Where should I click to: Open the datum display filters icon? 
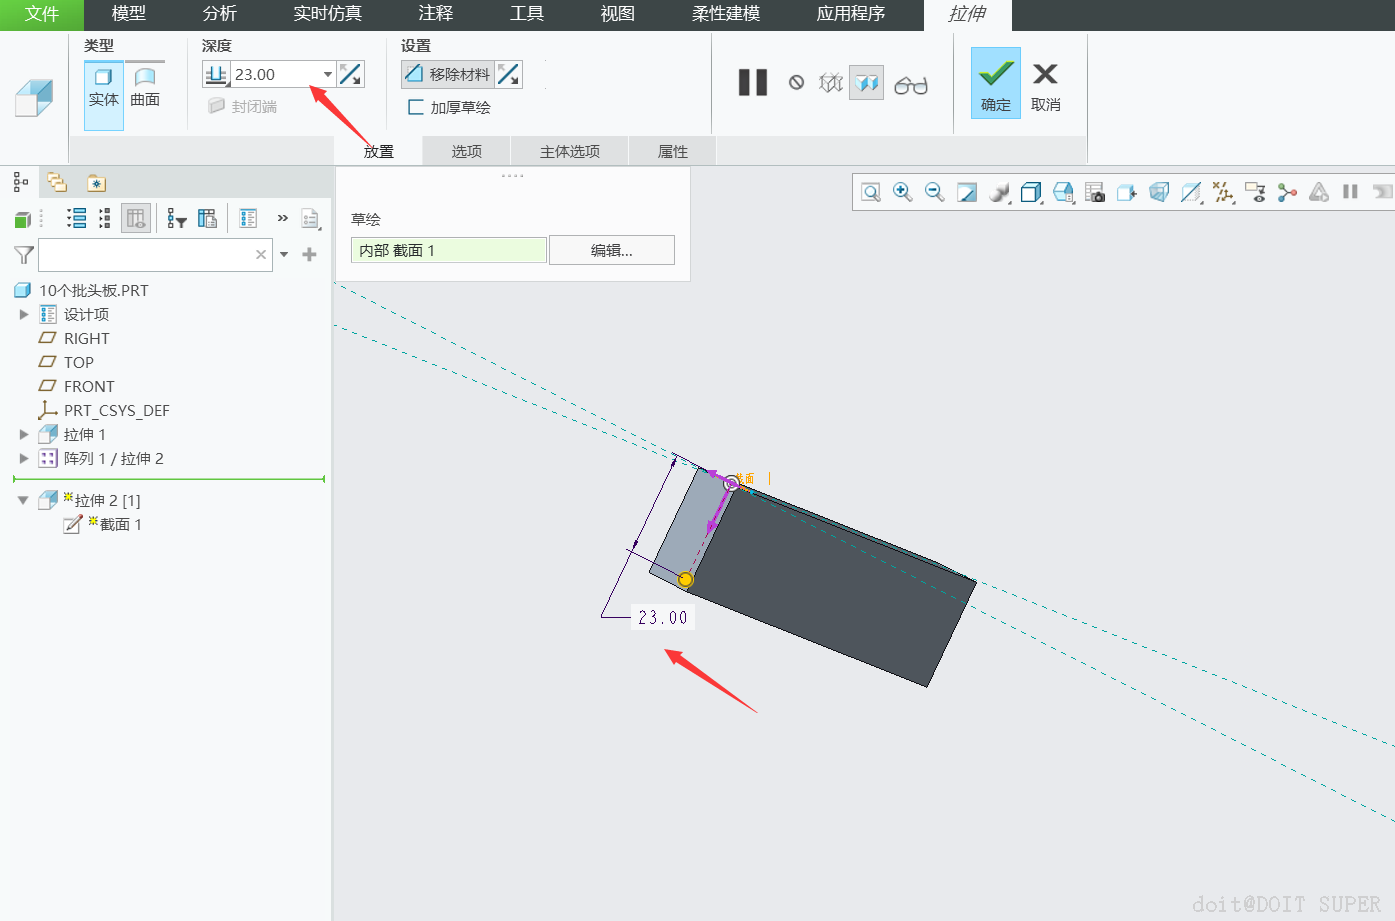(x=1223, y=192)
